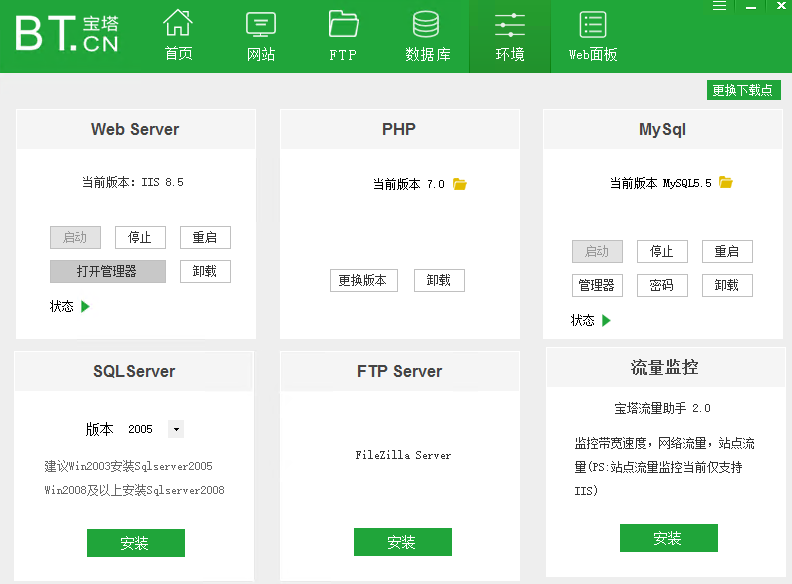Restart MySql using 重启 button
Viewport: 792px width, 584px height.
click(x=727, y=252)
